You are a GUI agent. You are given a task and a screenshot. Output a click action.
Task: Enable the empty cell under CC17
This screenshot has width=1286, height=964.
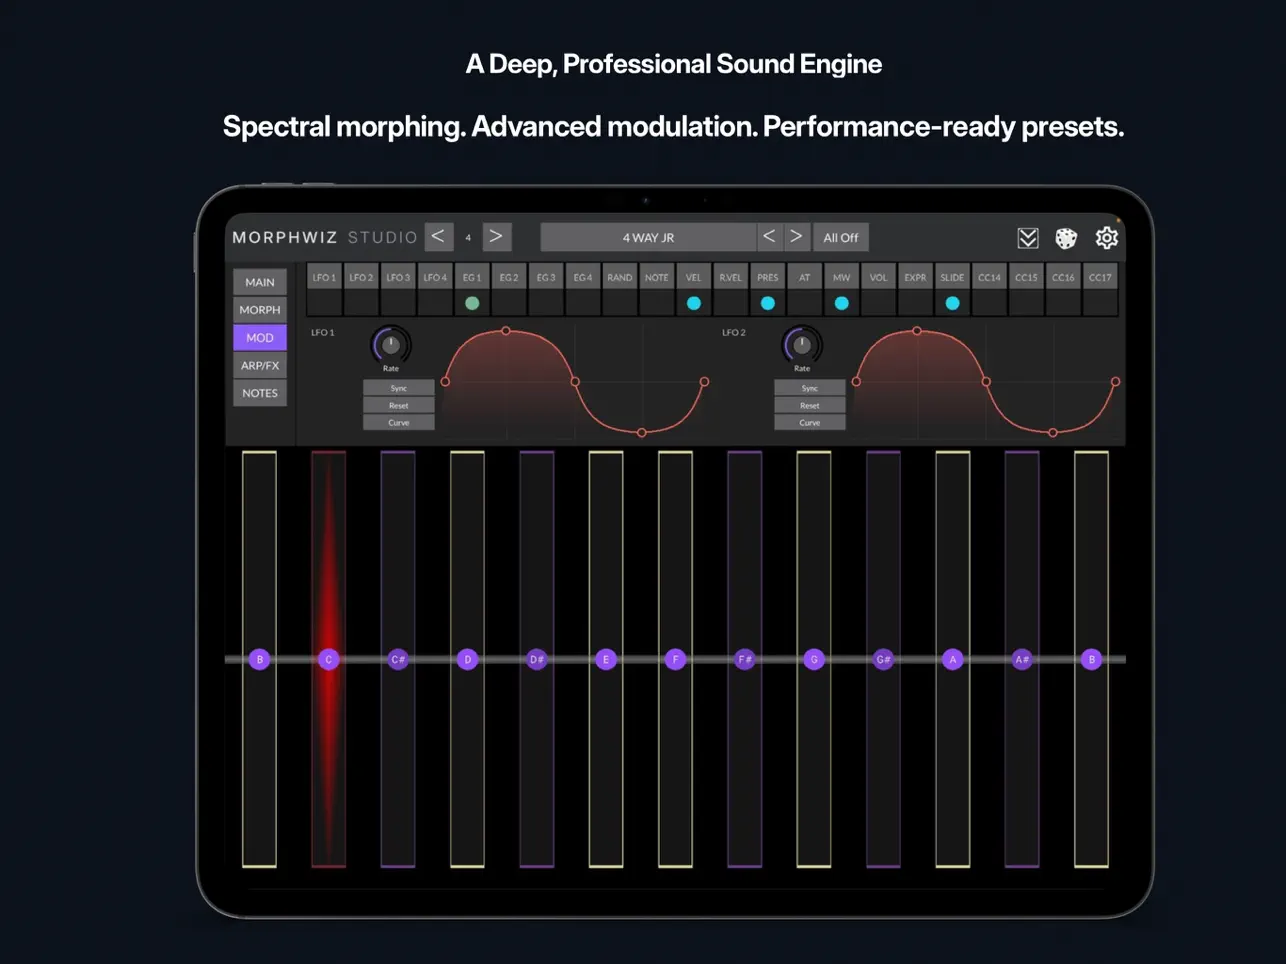coord(1100,303)
